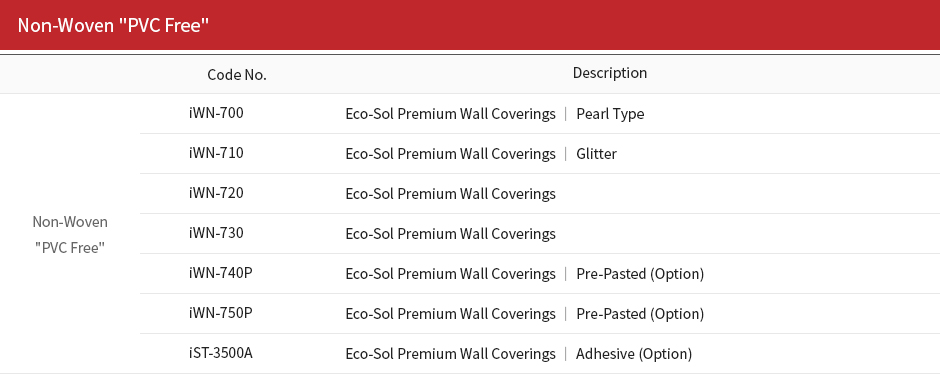Select the Adhesive (Option) text
The width and height of the screenshot is (940, 374).
pos(634,354)
